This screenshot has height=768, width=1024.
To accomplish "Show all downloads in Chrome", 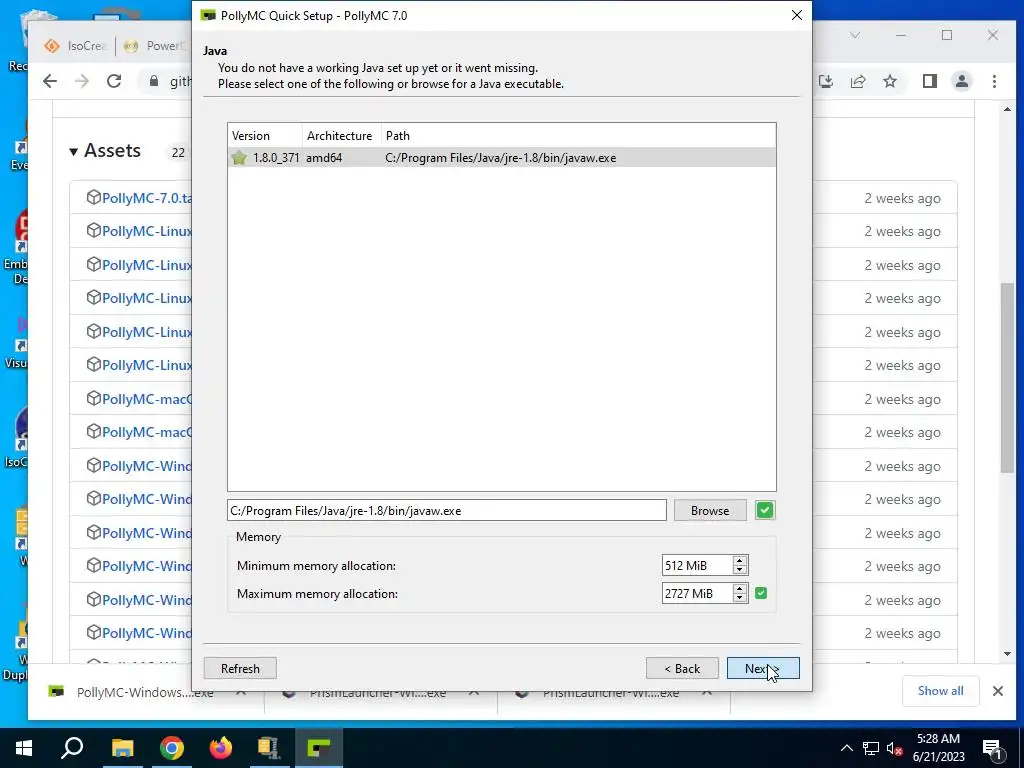I will [x=940, y=691].
